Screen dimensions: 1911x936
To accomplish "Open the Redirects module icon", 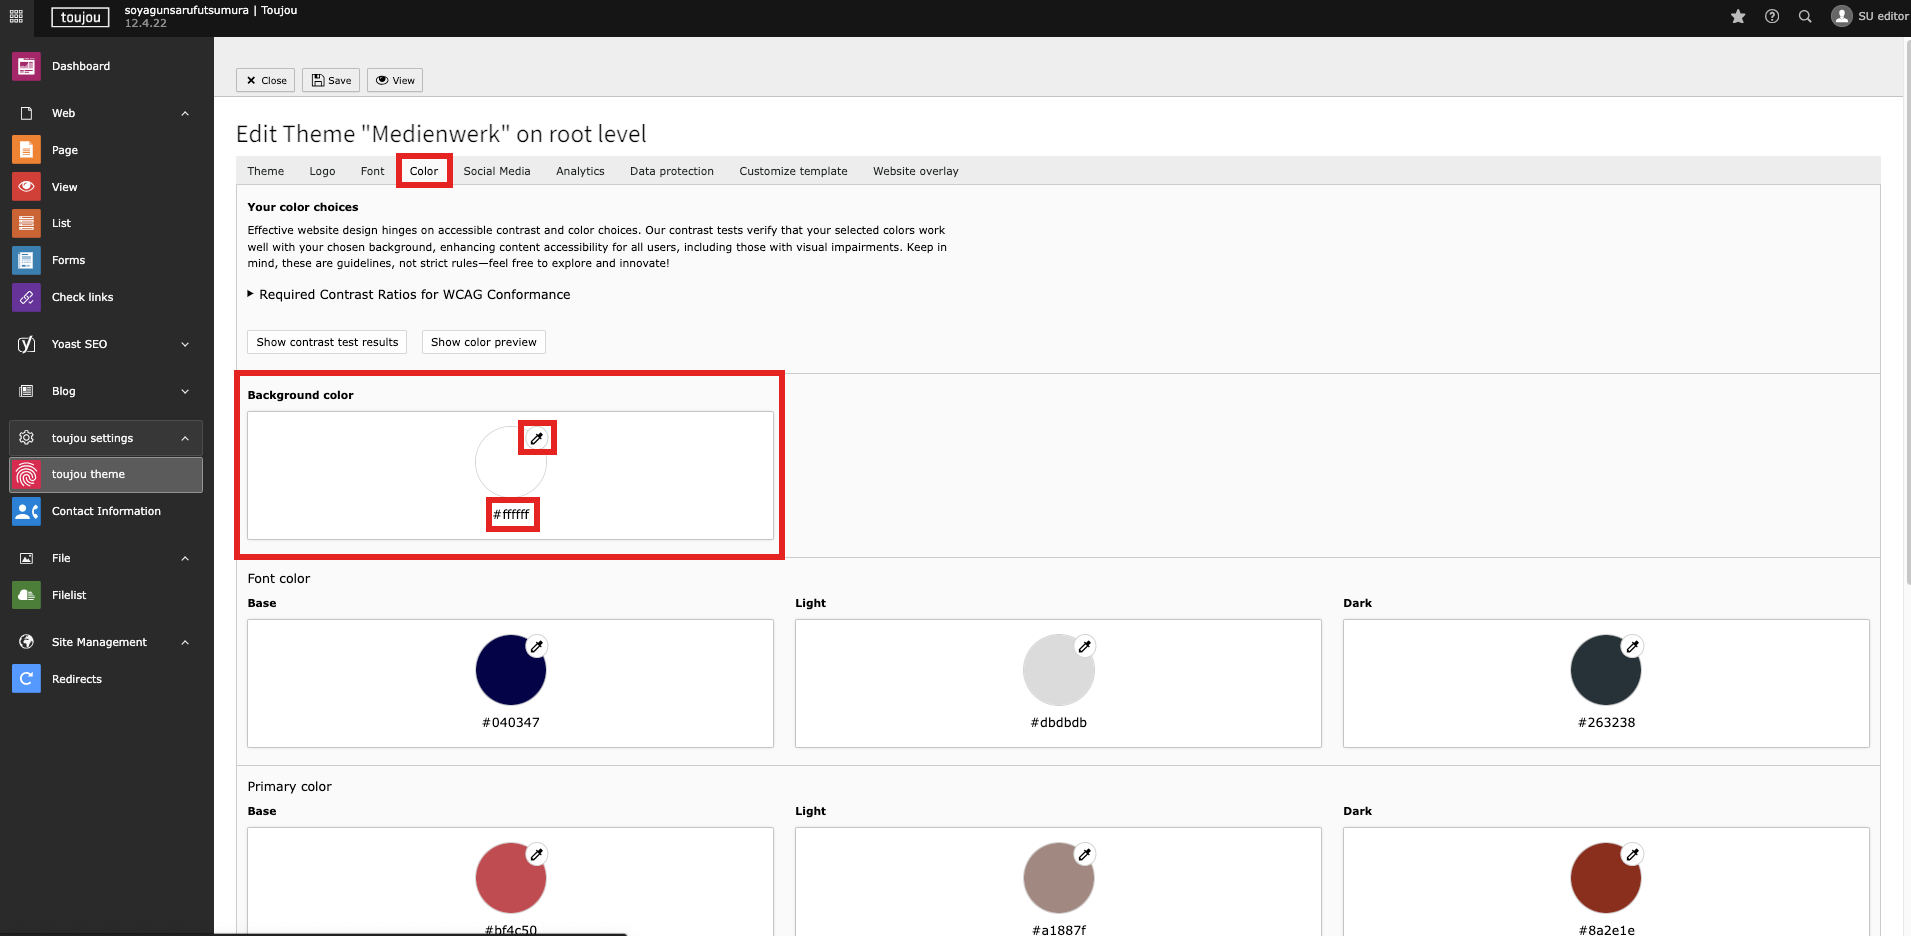I will click(x=26, y=679).
